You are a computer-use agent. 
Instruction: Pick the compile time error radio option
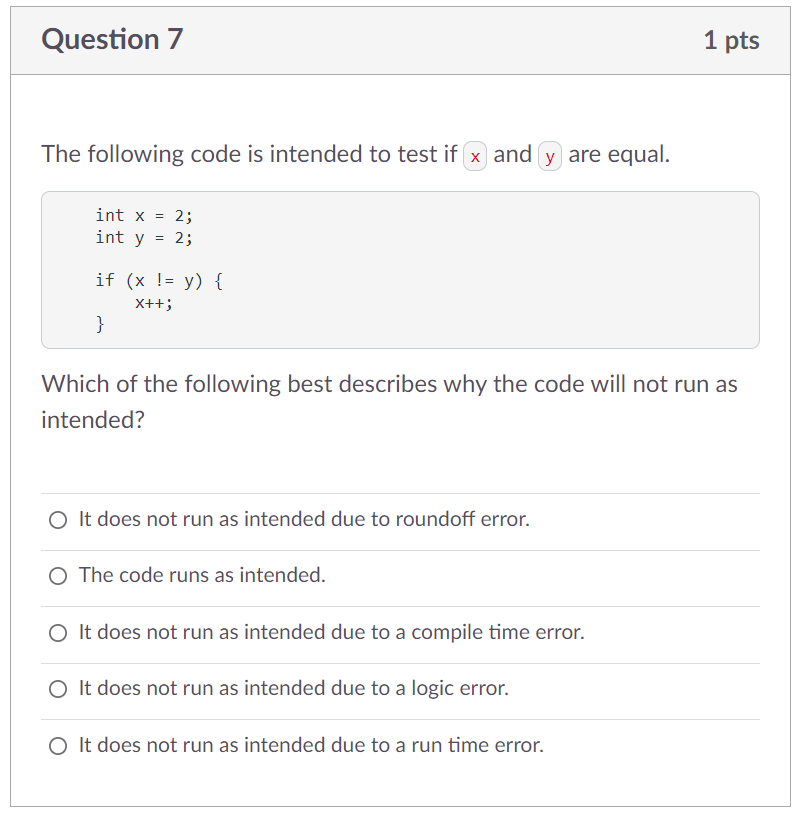tap(58, 633)
